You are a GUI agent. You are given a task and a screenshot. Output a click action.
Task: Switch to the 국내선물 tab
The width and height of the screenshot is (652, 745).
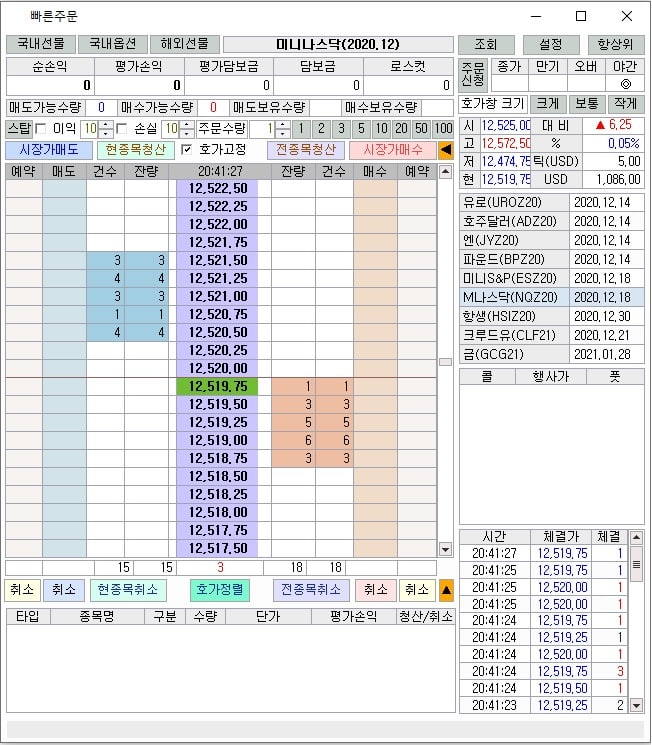pos(41,44)
